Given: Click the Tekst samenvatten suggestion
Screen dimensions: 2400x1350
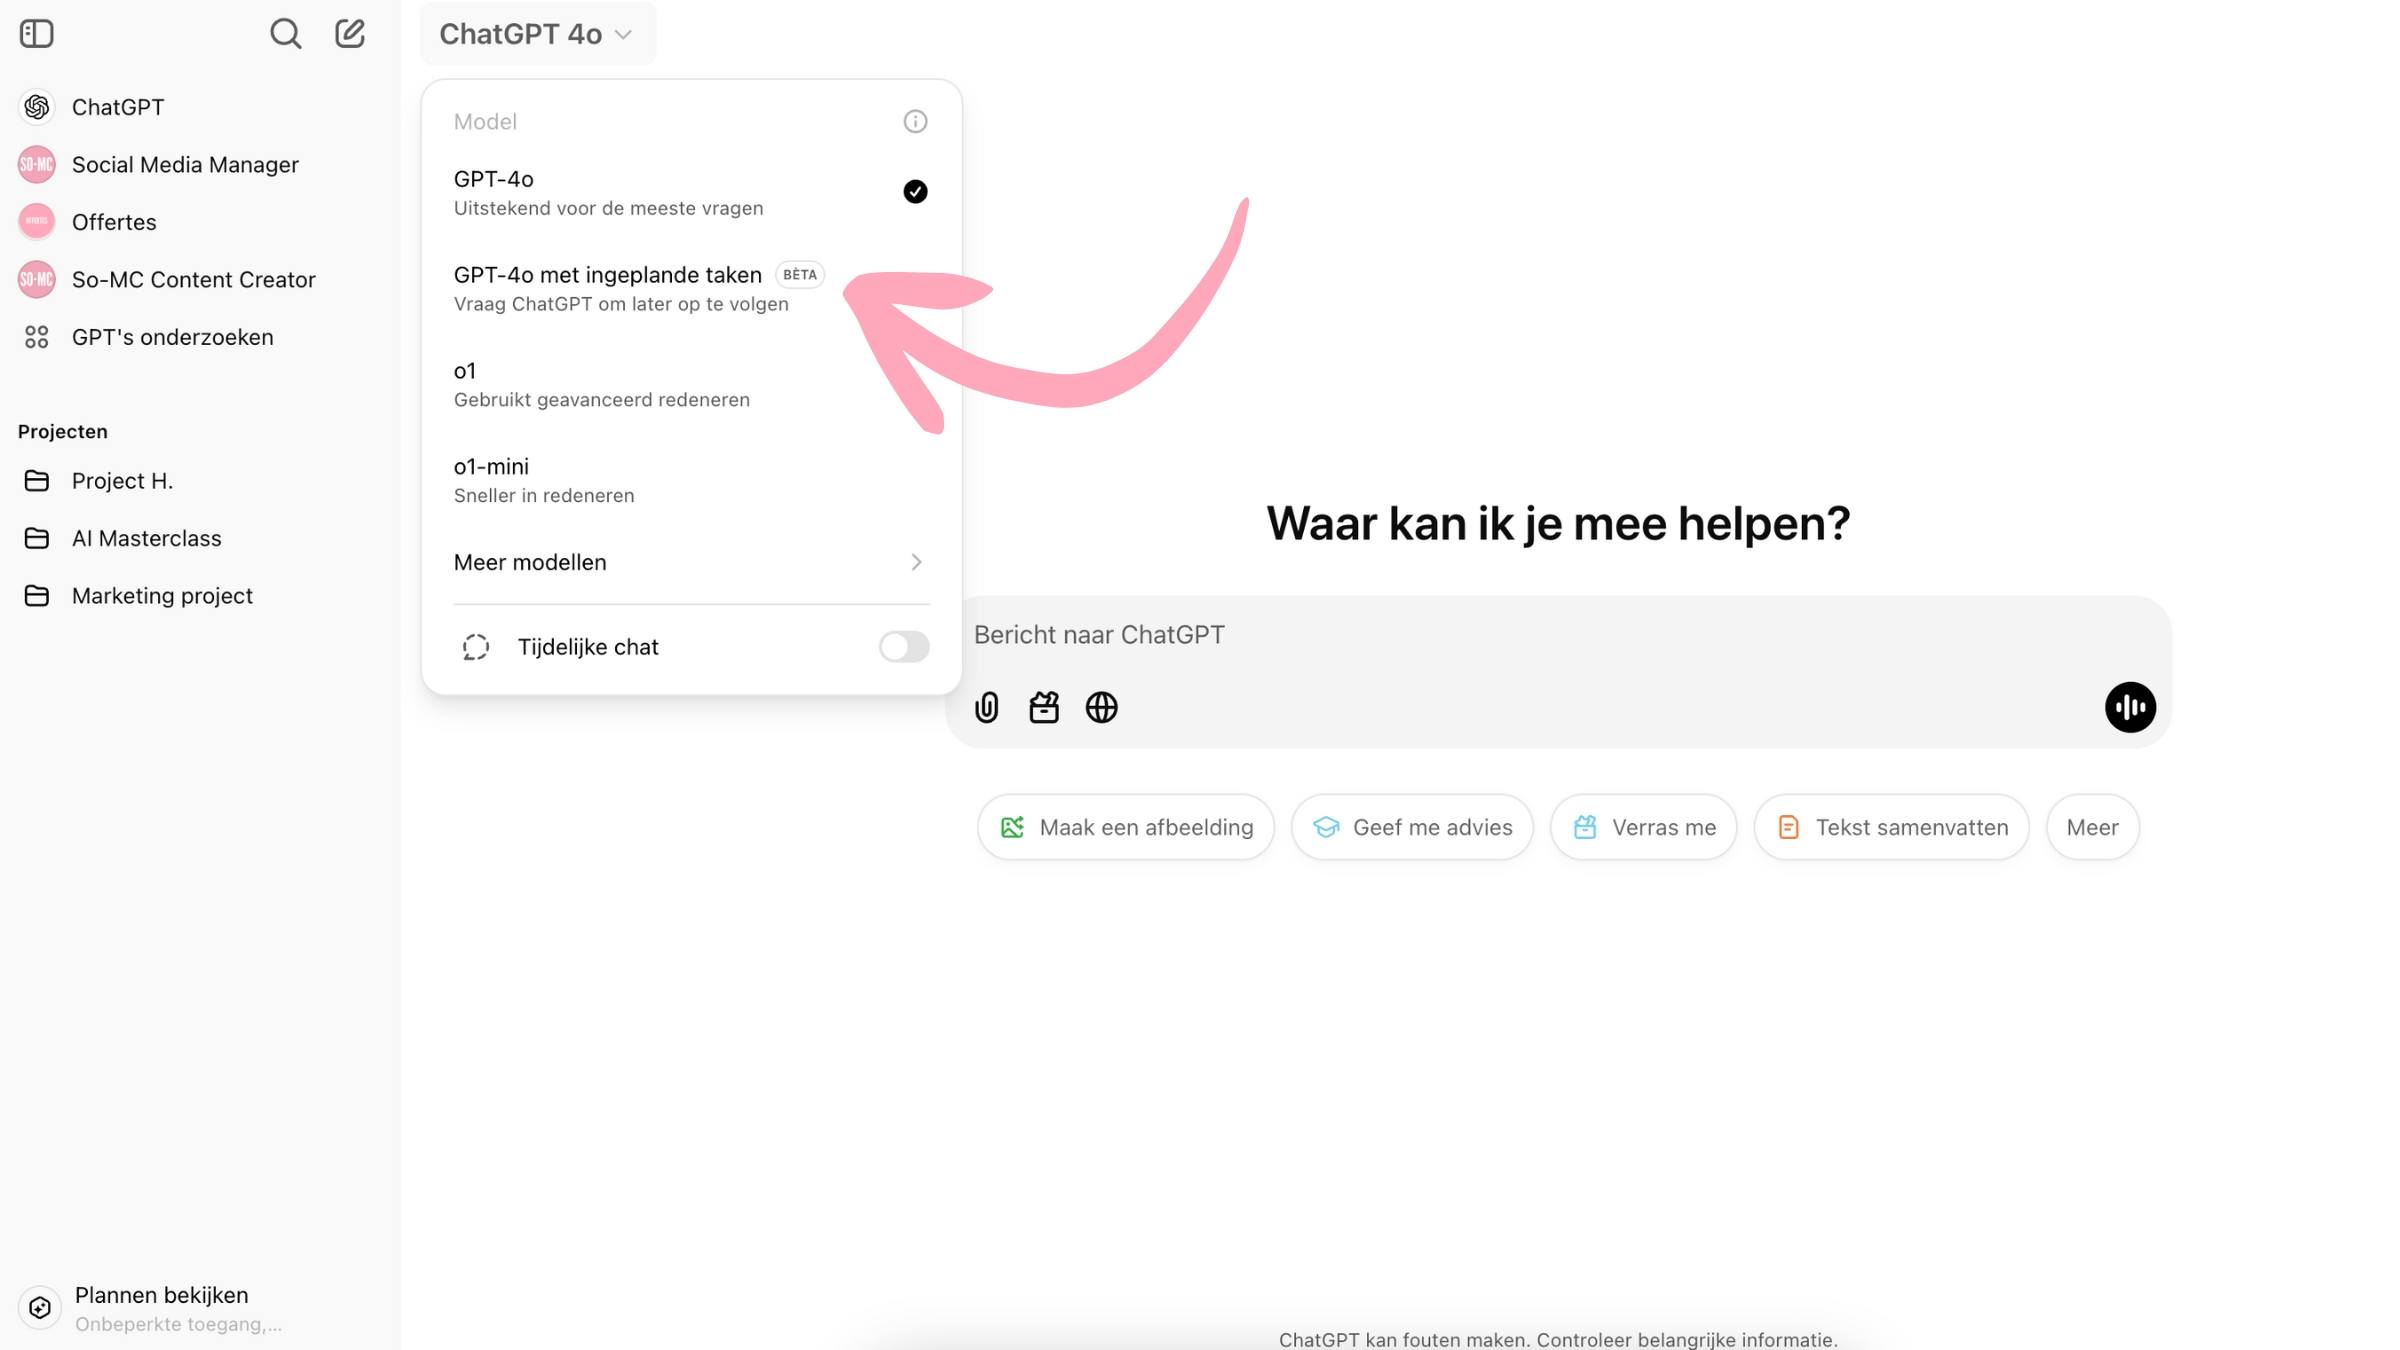Looking at the screenshot, I should pos(1891,828).
